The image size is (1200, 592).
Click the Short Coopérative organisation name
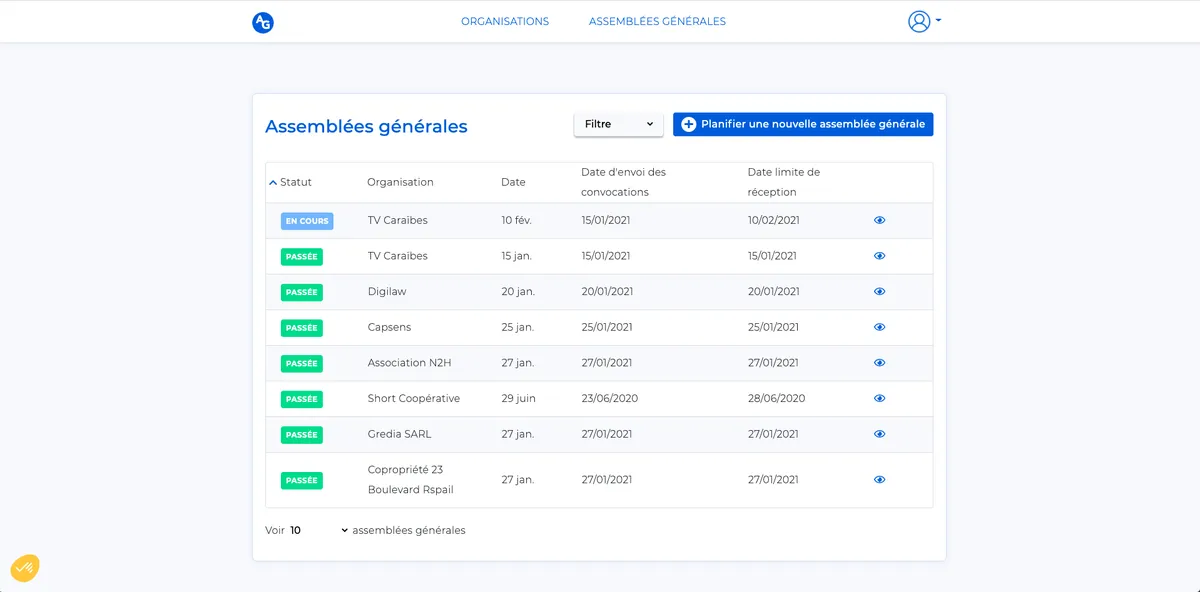414,398
